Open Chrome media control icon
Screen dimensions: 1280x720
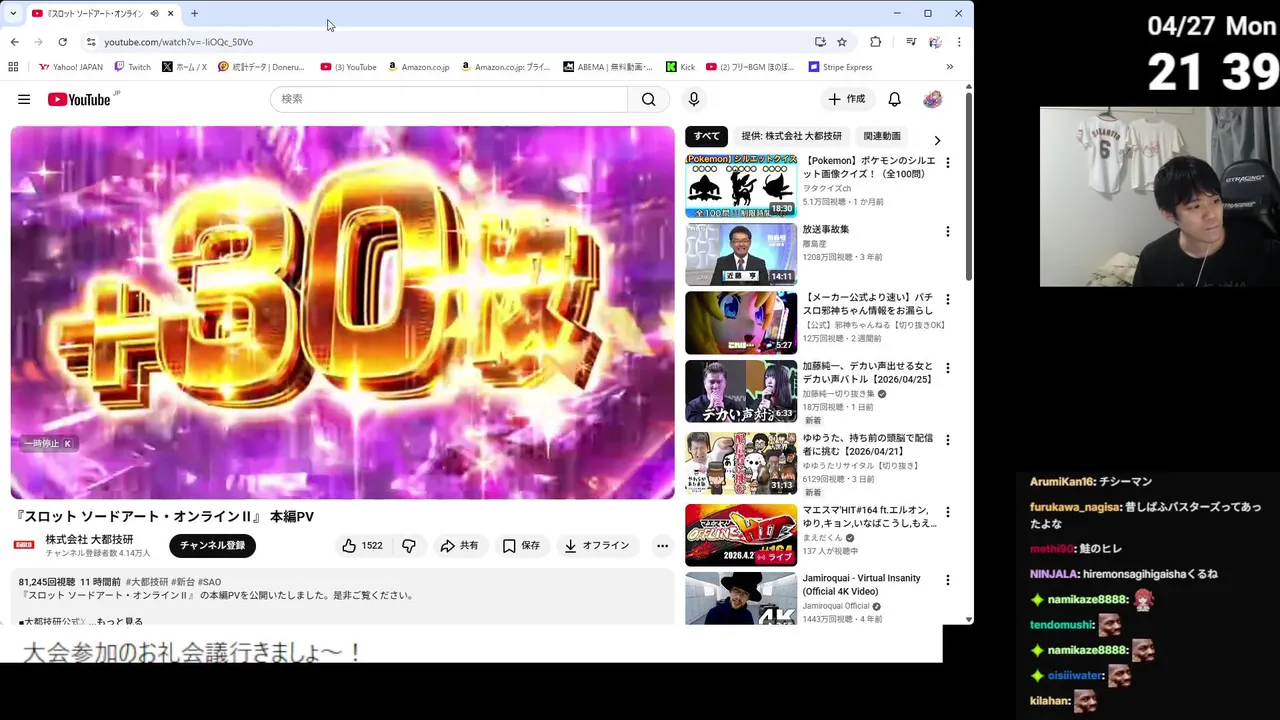pyautogui.click(x=911, y=42)
